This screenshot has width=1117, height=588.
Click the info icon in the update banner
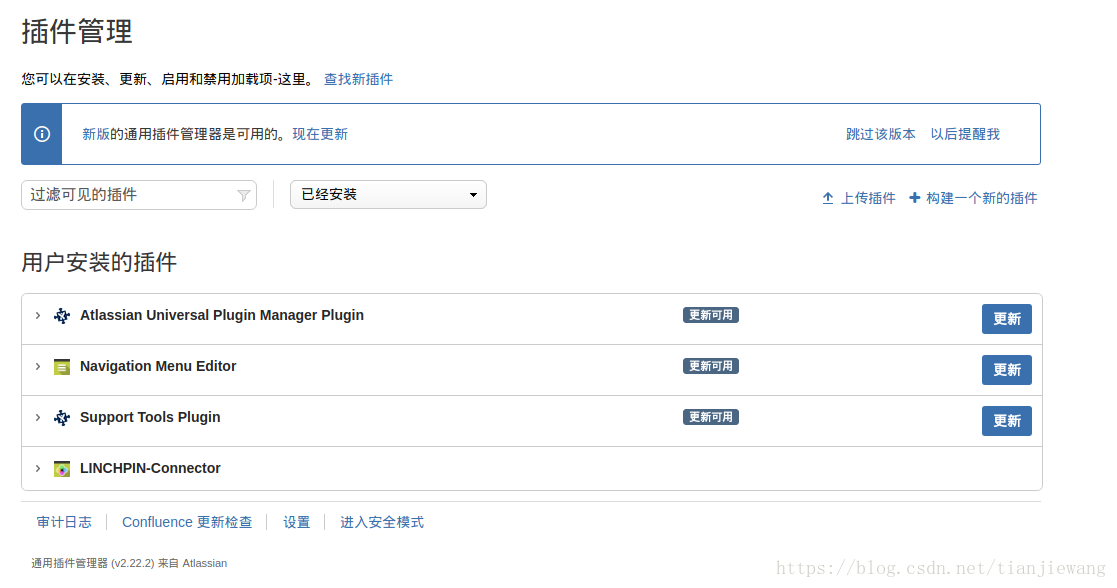pyautogui.click(x=42, y=134)
